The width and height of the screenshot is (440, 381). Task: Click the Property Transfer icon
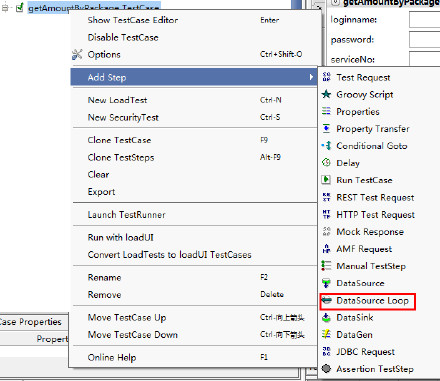(326, 128)
